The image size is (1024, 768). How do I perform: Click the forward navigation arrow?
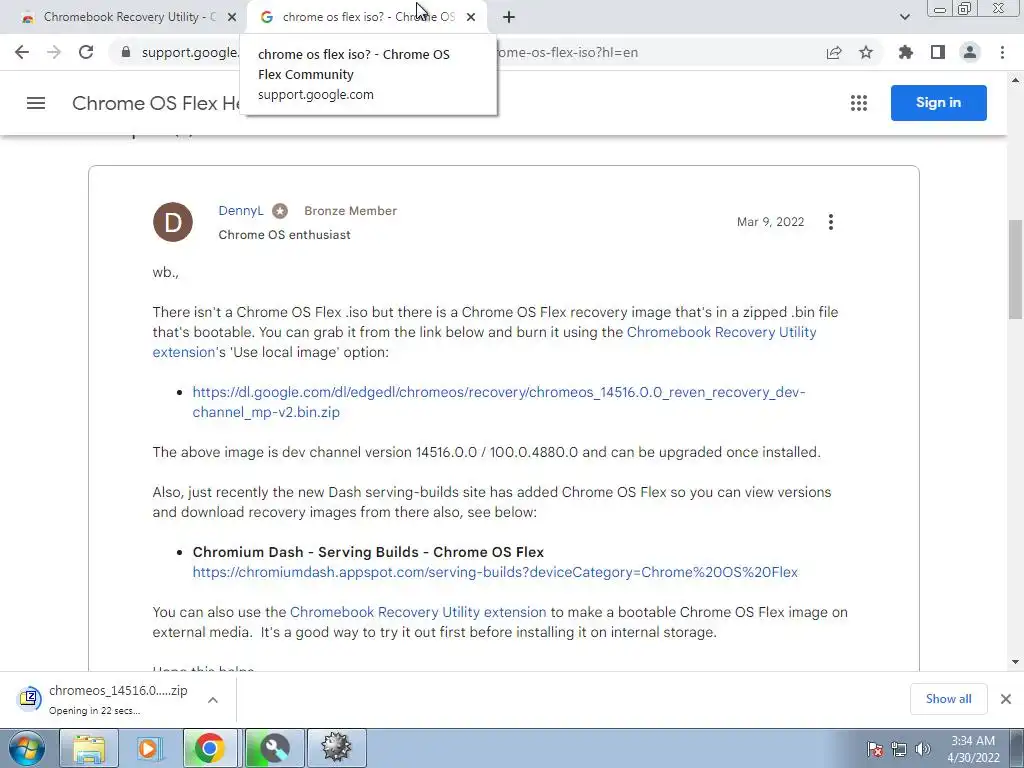click(54, 52)
